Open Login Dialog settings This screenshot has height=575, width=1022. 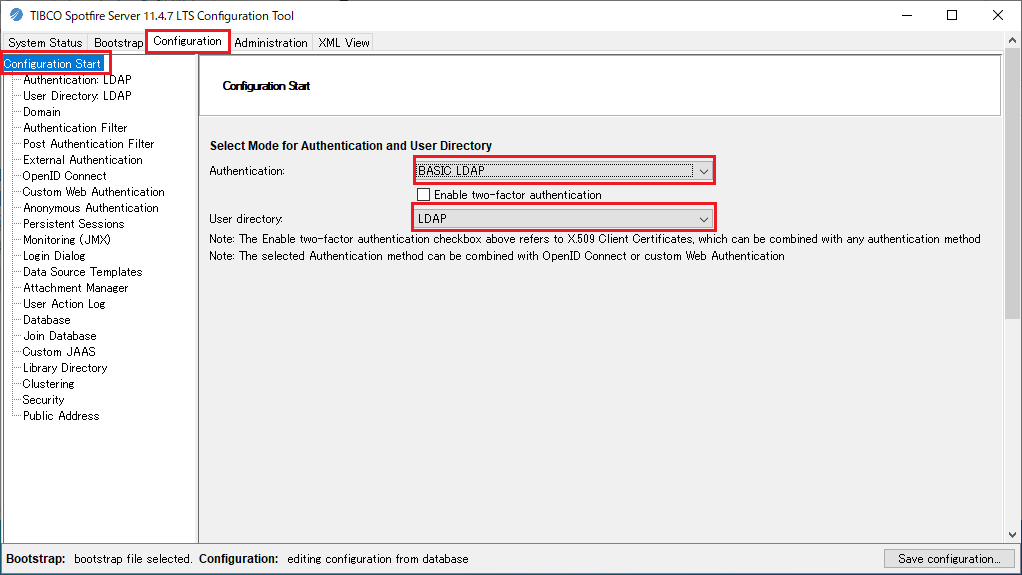tap(54, 256)
